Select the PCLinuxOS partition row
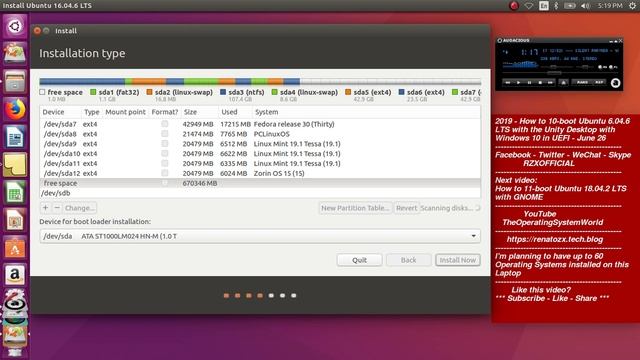Screen dimensions: 640x360 (260, 133)
